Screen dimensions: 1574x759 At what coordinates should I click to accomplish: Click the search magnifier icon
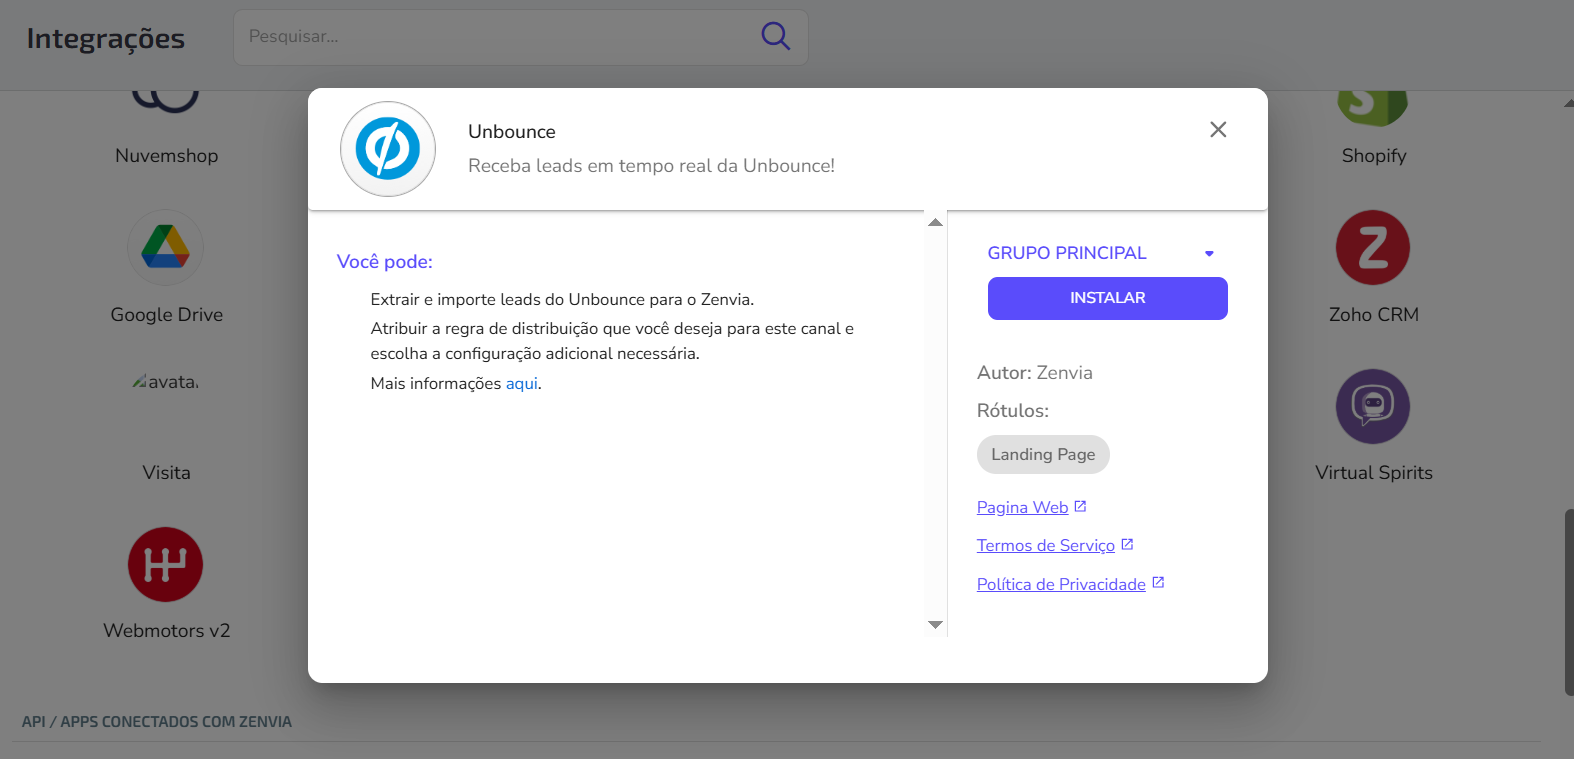pyautogui.click(x=775, y=36)
